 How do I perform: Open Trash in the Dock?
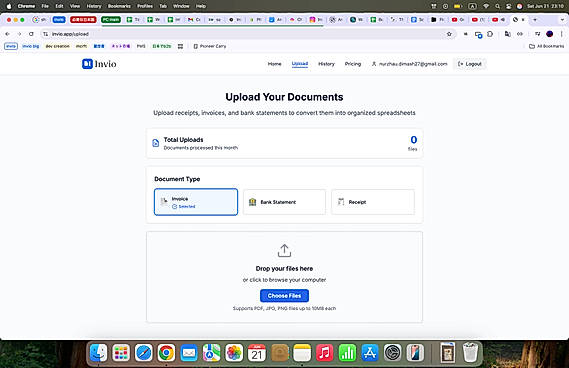470,352
